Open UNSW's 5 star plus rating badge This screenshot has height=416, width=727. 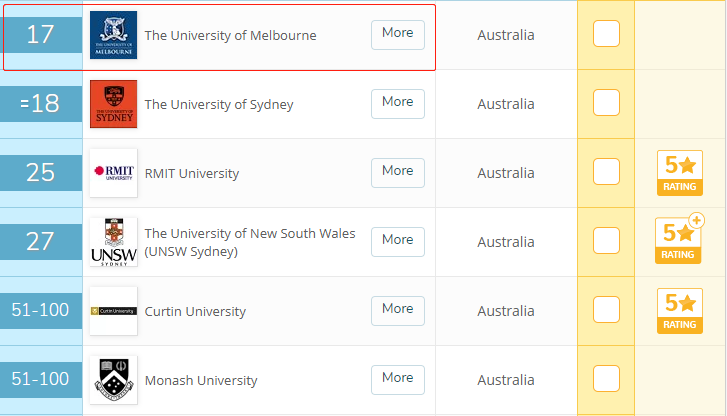(680, 239)
